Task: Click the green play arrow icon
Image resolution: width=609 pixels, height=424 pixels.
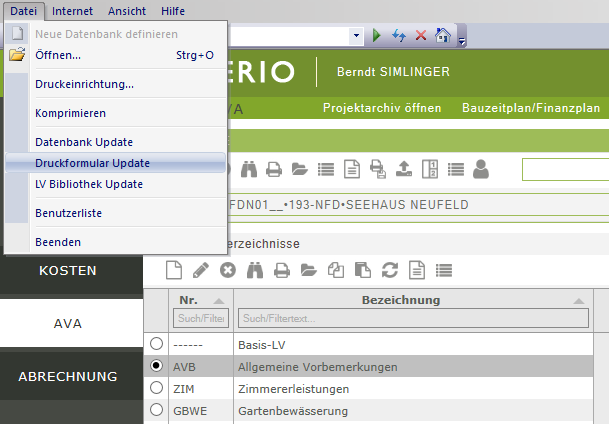Action: point(376,35)
